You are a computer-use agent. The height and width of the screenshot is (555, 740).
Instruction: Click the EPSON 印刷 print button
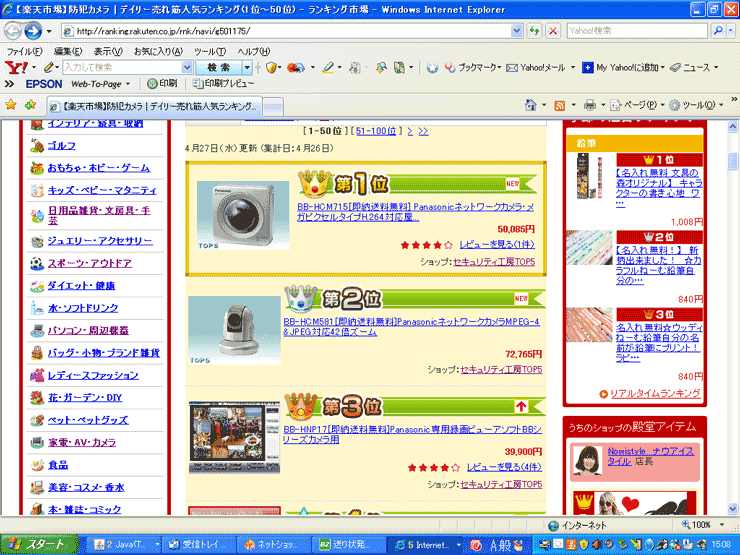click(162, 84)
